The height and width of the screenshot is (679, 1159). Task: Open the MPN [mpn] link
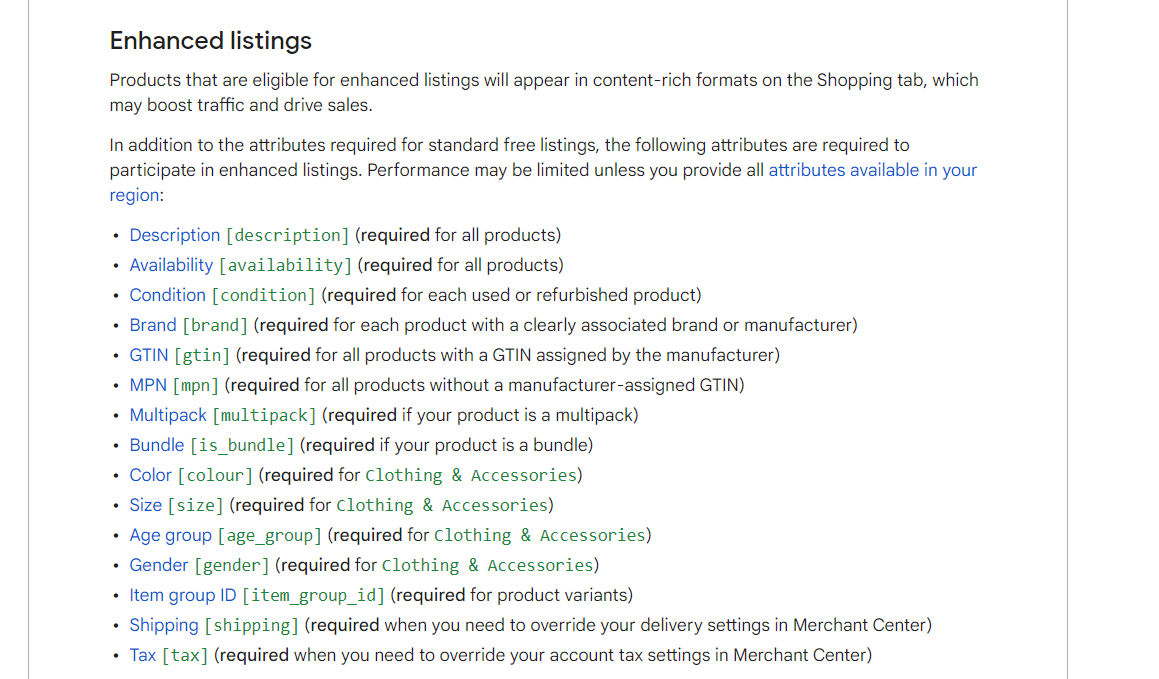pos(174,386)
